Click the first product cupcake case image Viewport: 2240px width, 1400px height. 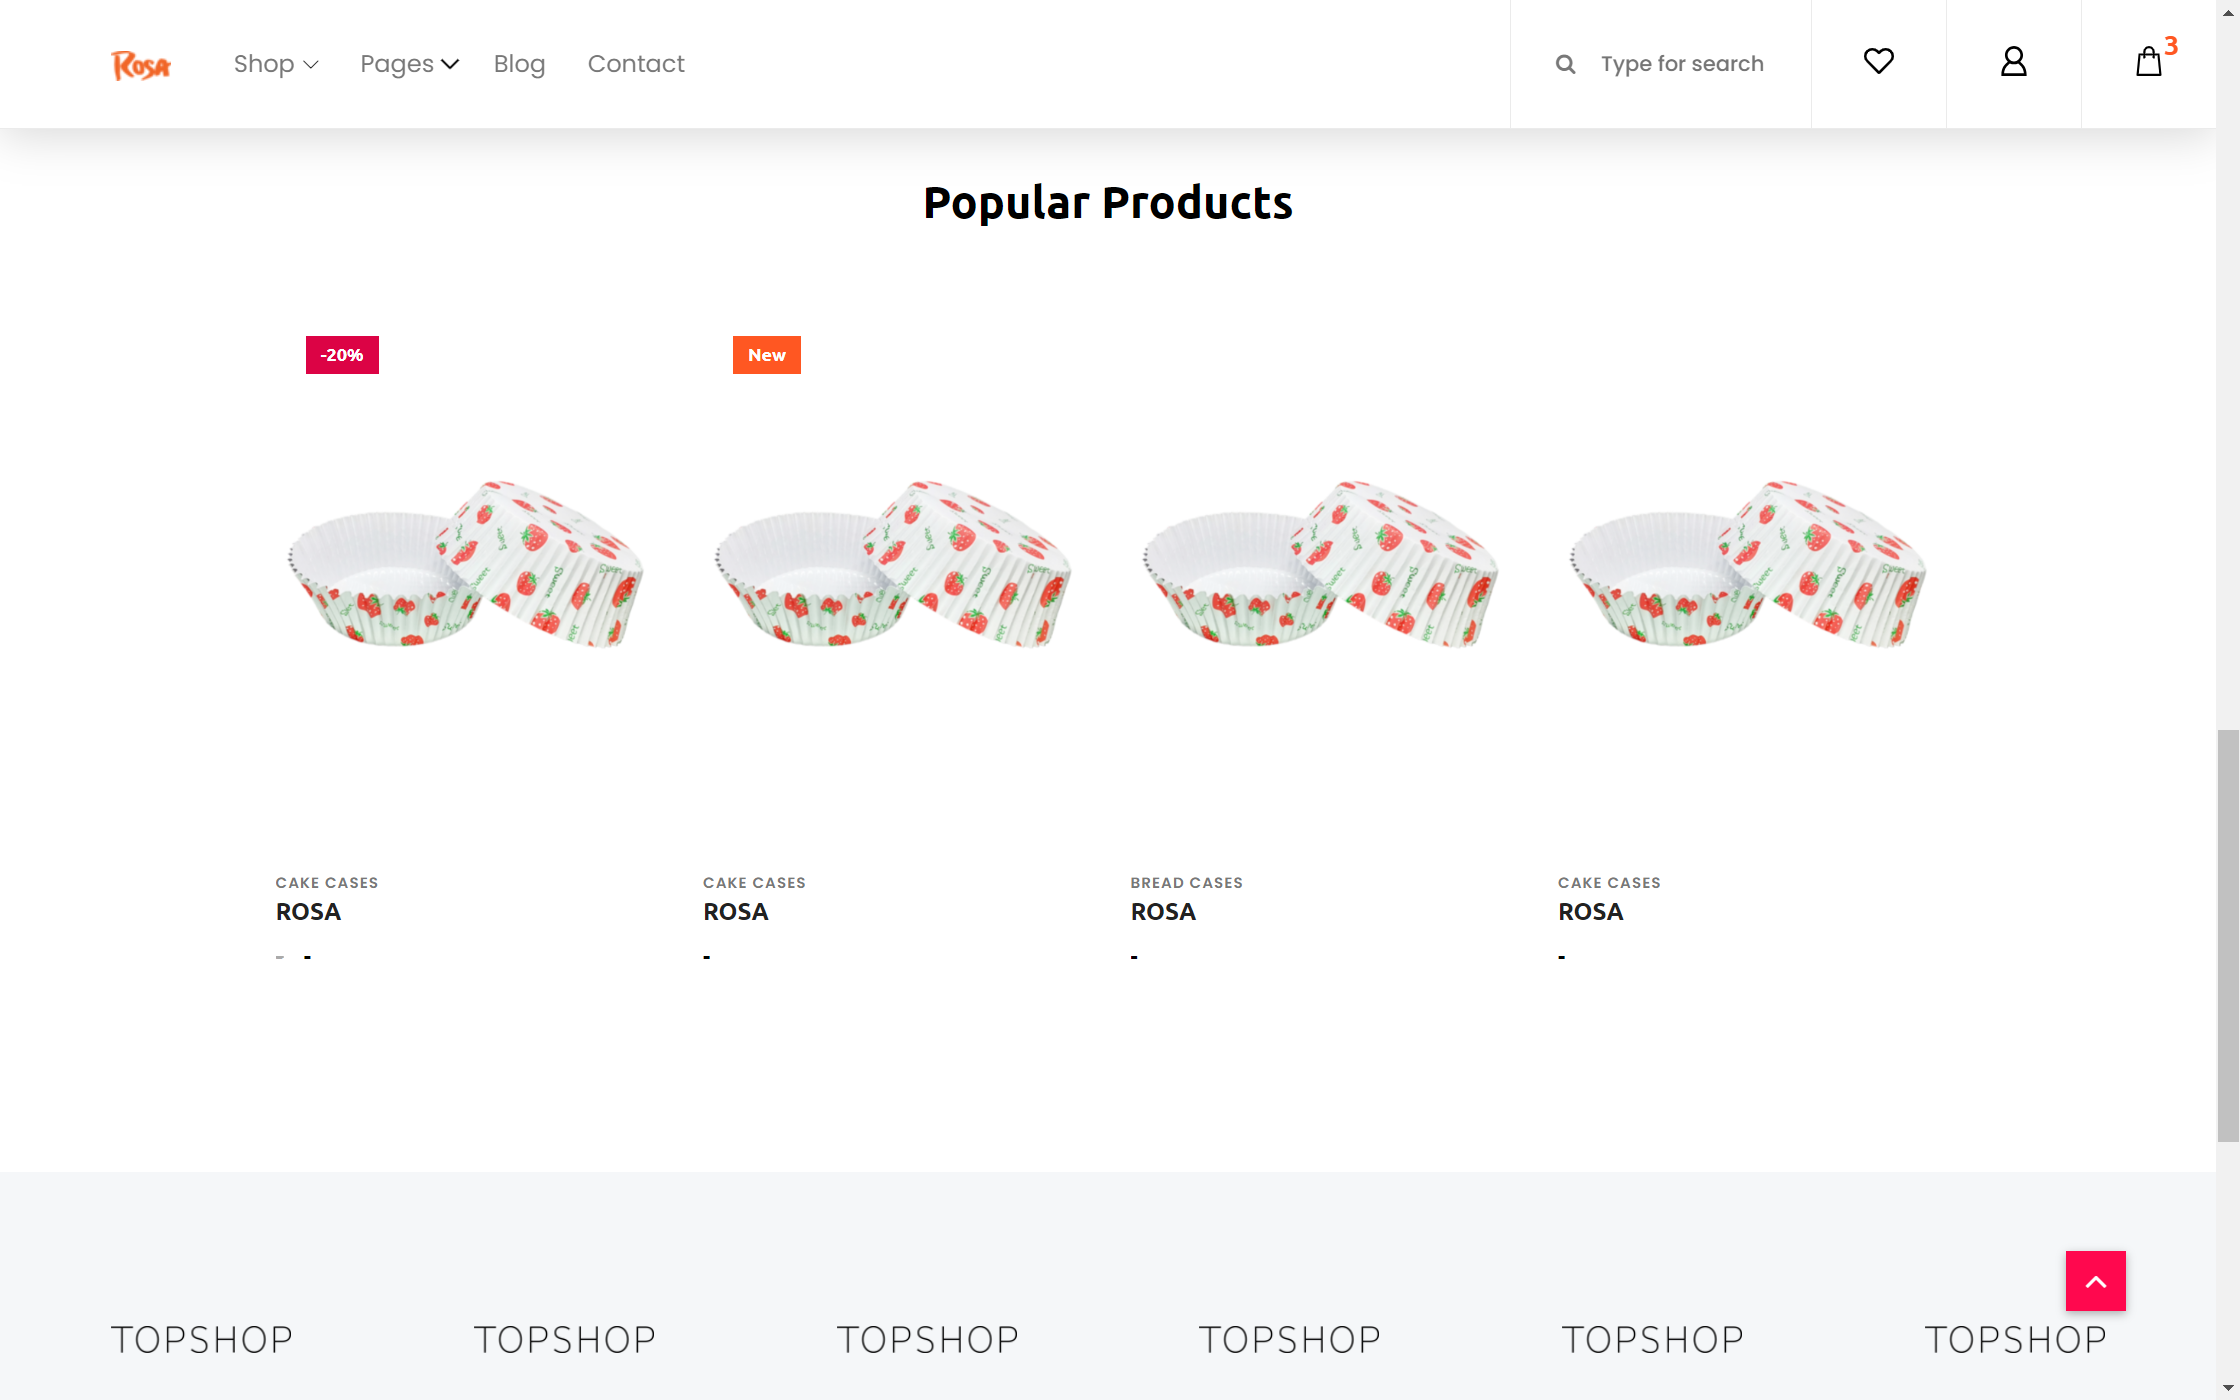466,565
